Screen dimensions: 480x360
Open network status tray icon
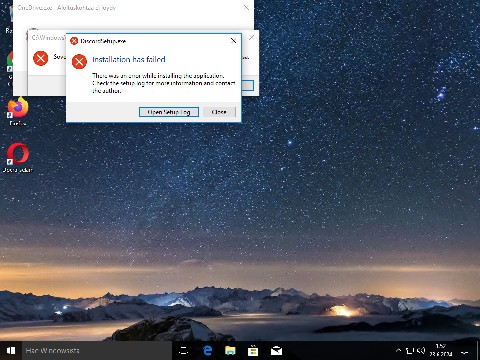tap(410, 351)
